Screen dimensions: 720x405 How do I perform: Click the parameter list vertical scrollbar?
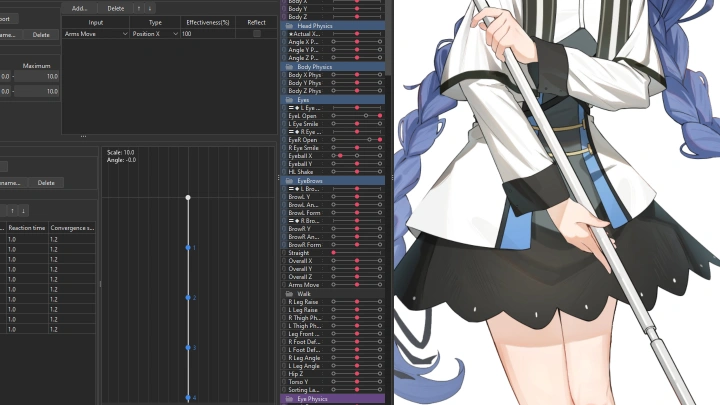(389, 37)
